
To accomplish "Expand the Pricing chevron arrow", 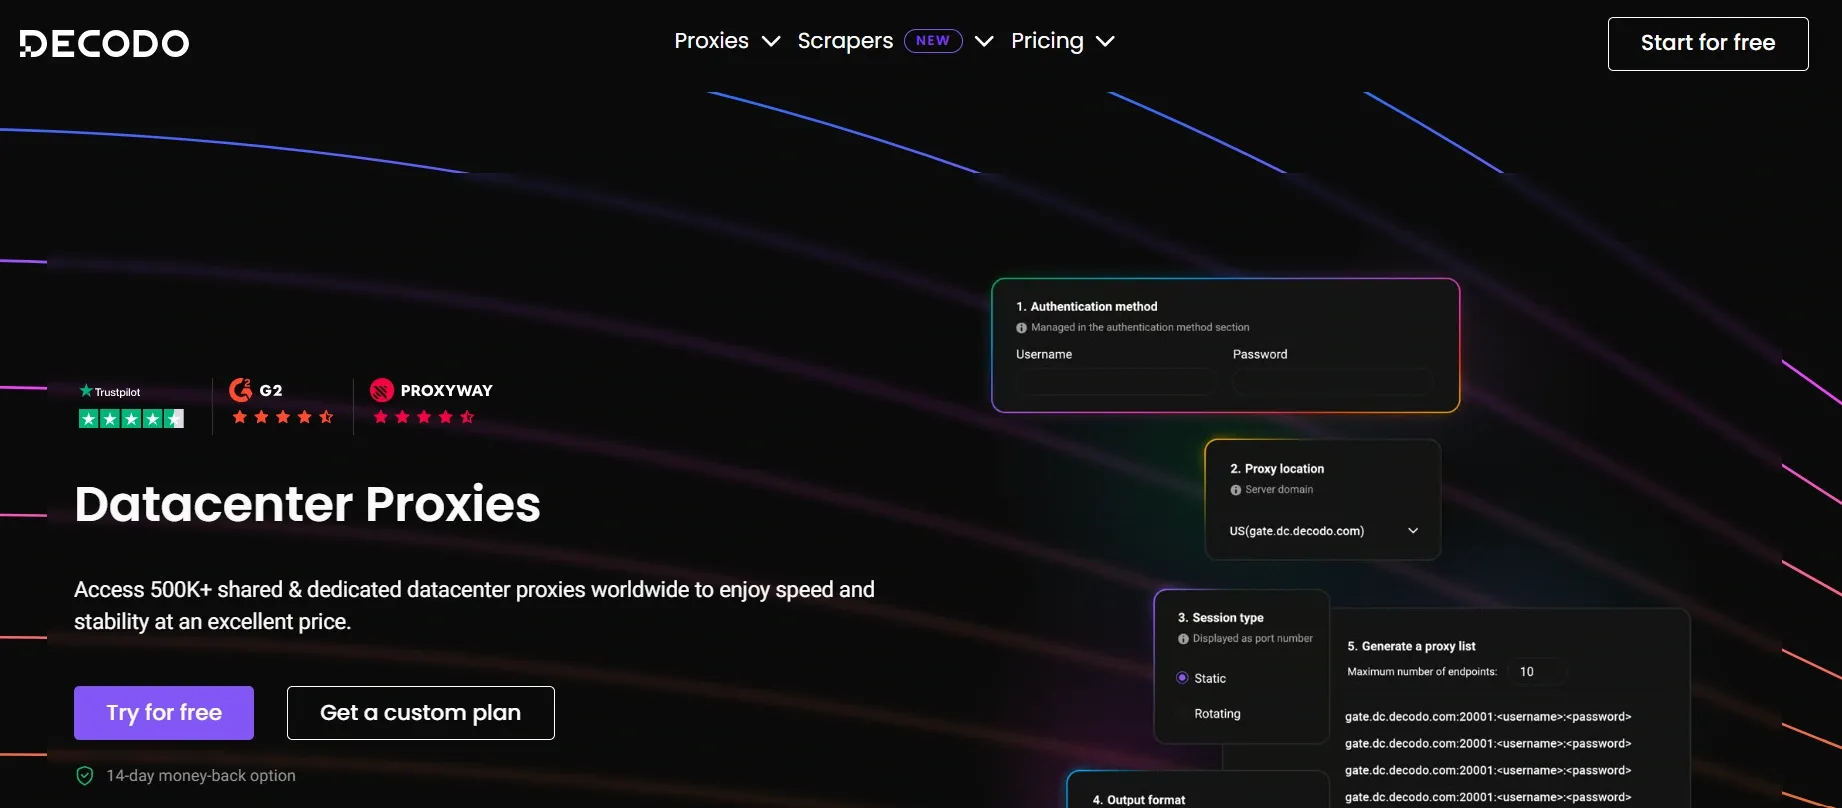I will tap(1105, 41).
